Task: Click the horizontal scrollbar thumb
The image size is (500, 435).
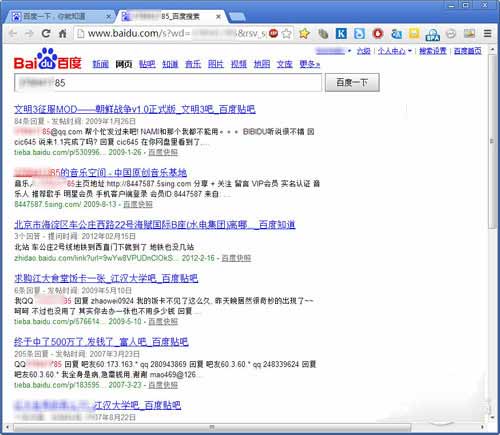Action: coord(212,427)
